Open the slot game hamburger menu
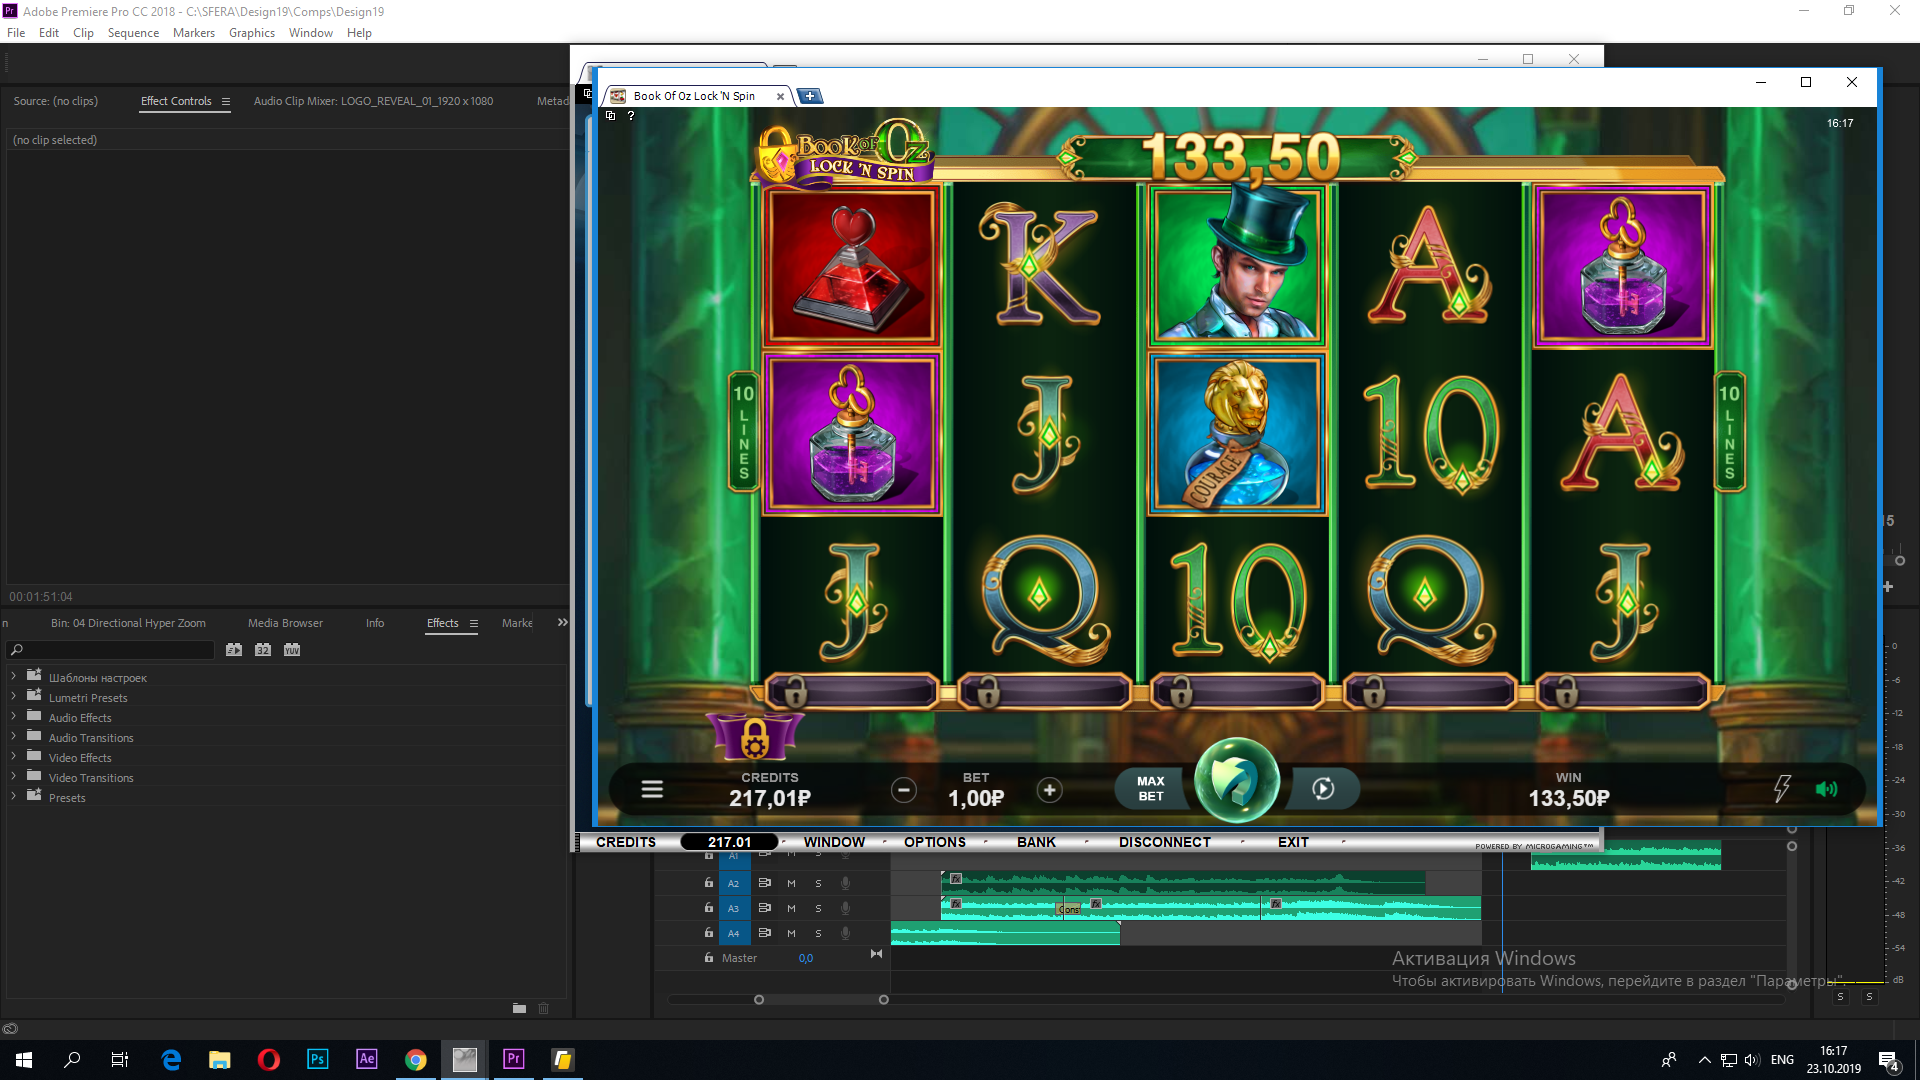 click(x=652, y=789)
